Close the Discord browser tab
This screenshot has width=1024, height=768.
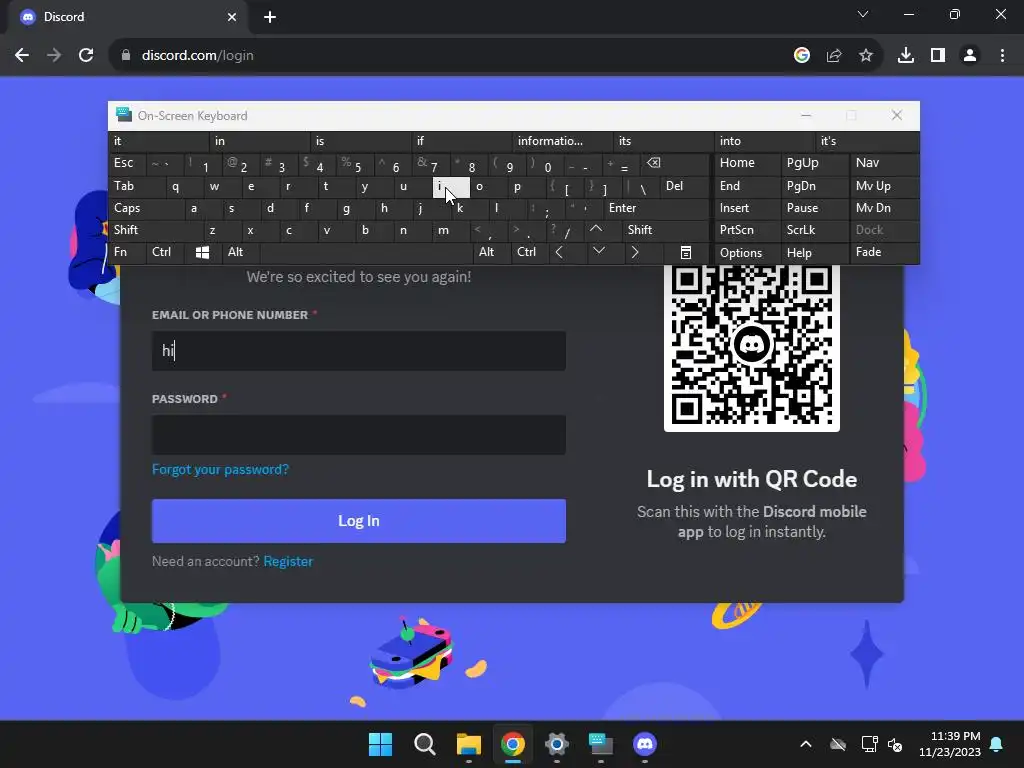[x=232, y=17]
